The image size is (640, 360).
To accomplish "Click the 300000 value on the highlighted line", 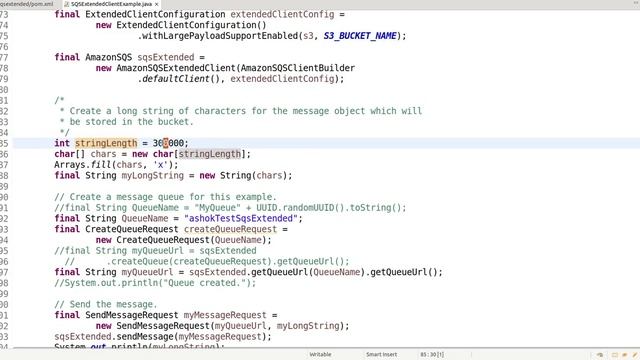I will point(168,143).
